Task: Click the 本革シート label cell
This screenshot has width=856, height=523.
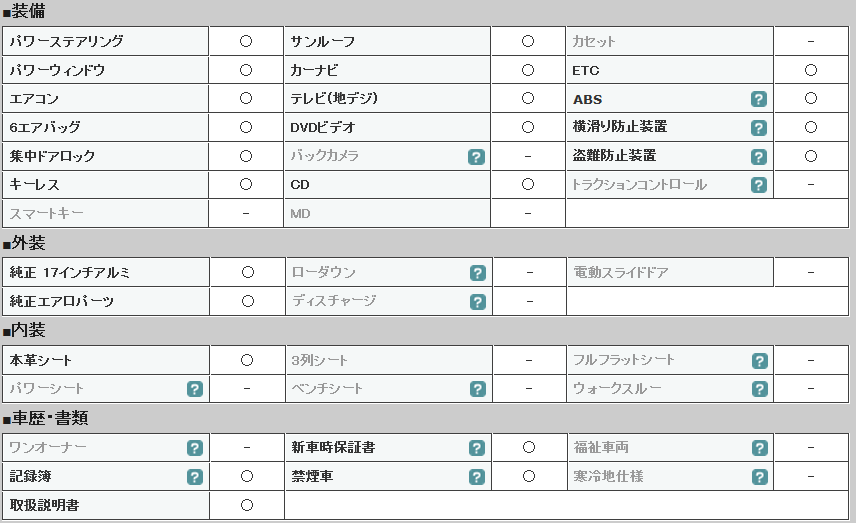Action: pos(106,360)
